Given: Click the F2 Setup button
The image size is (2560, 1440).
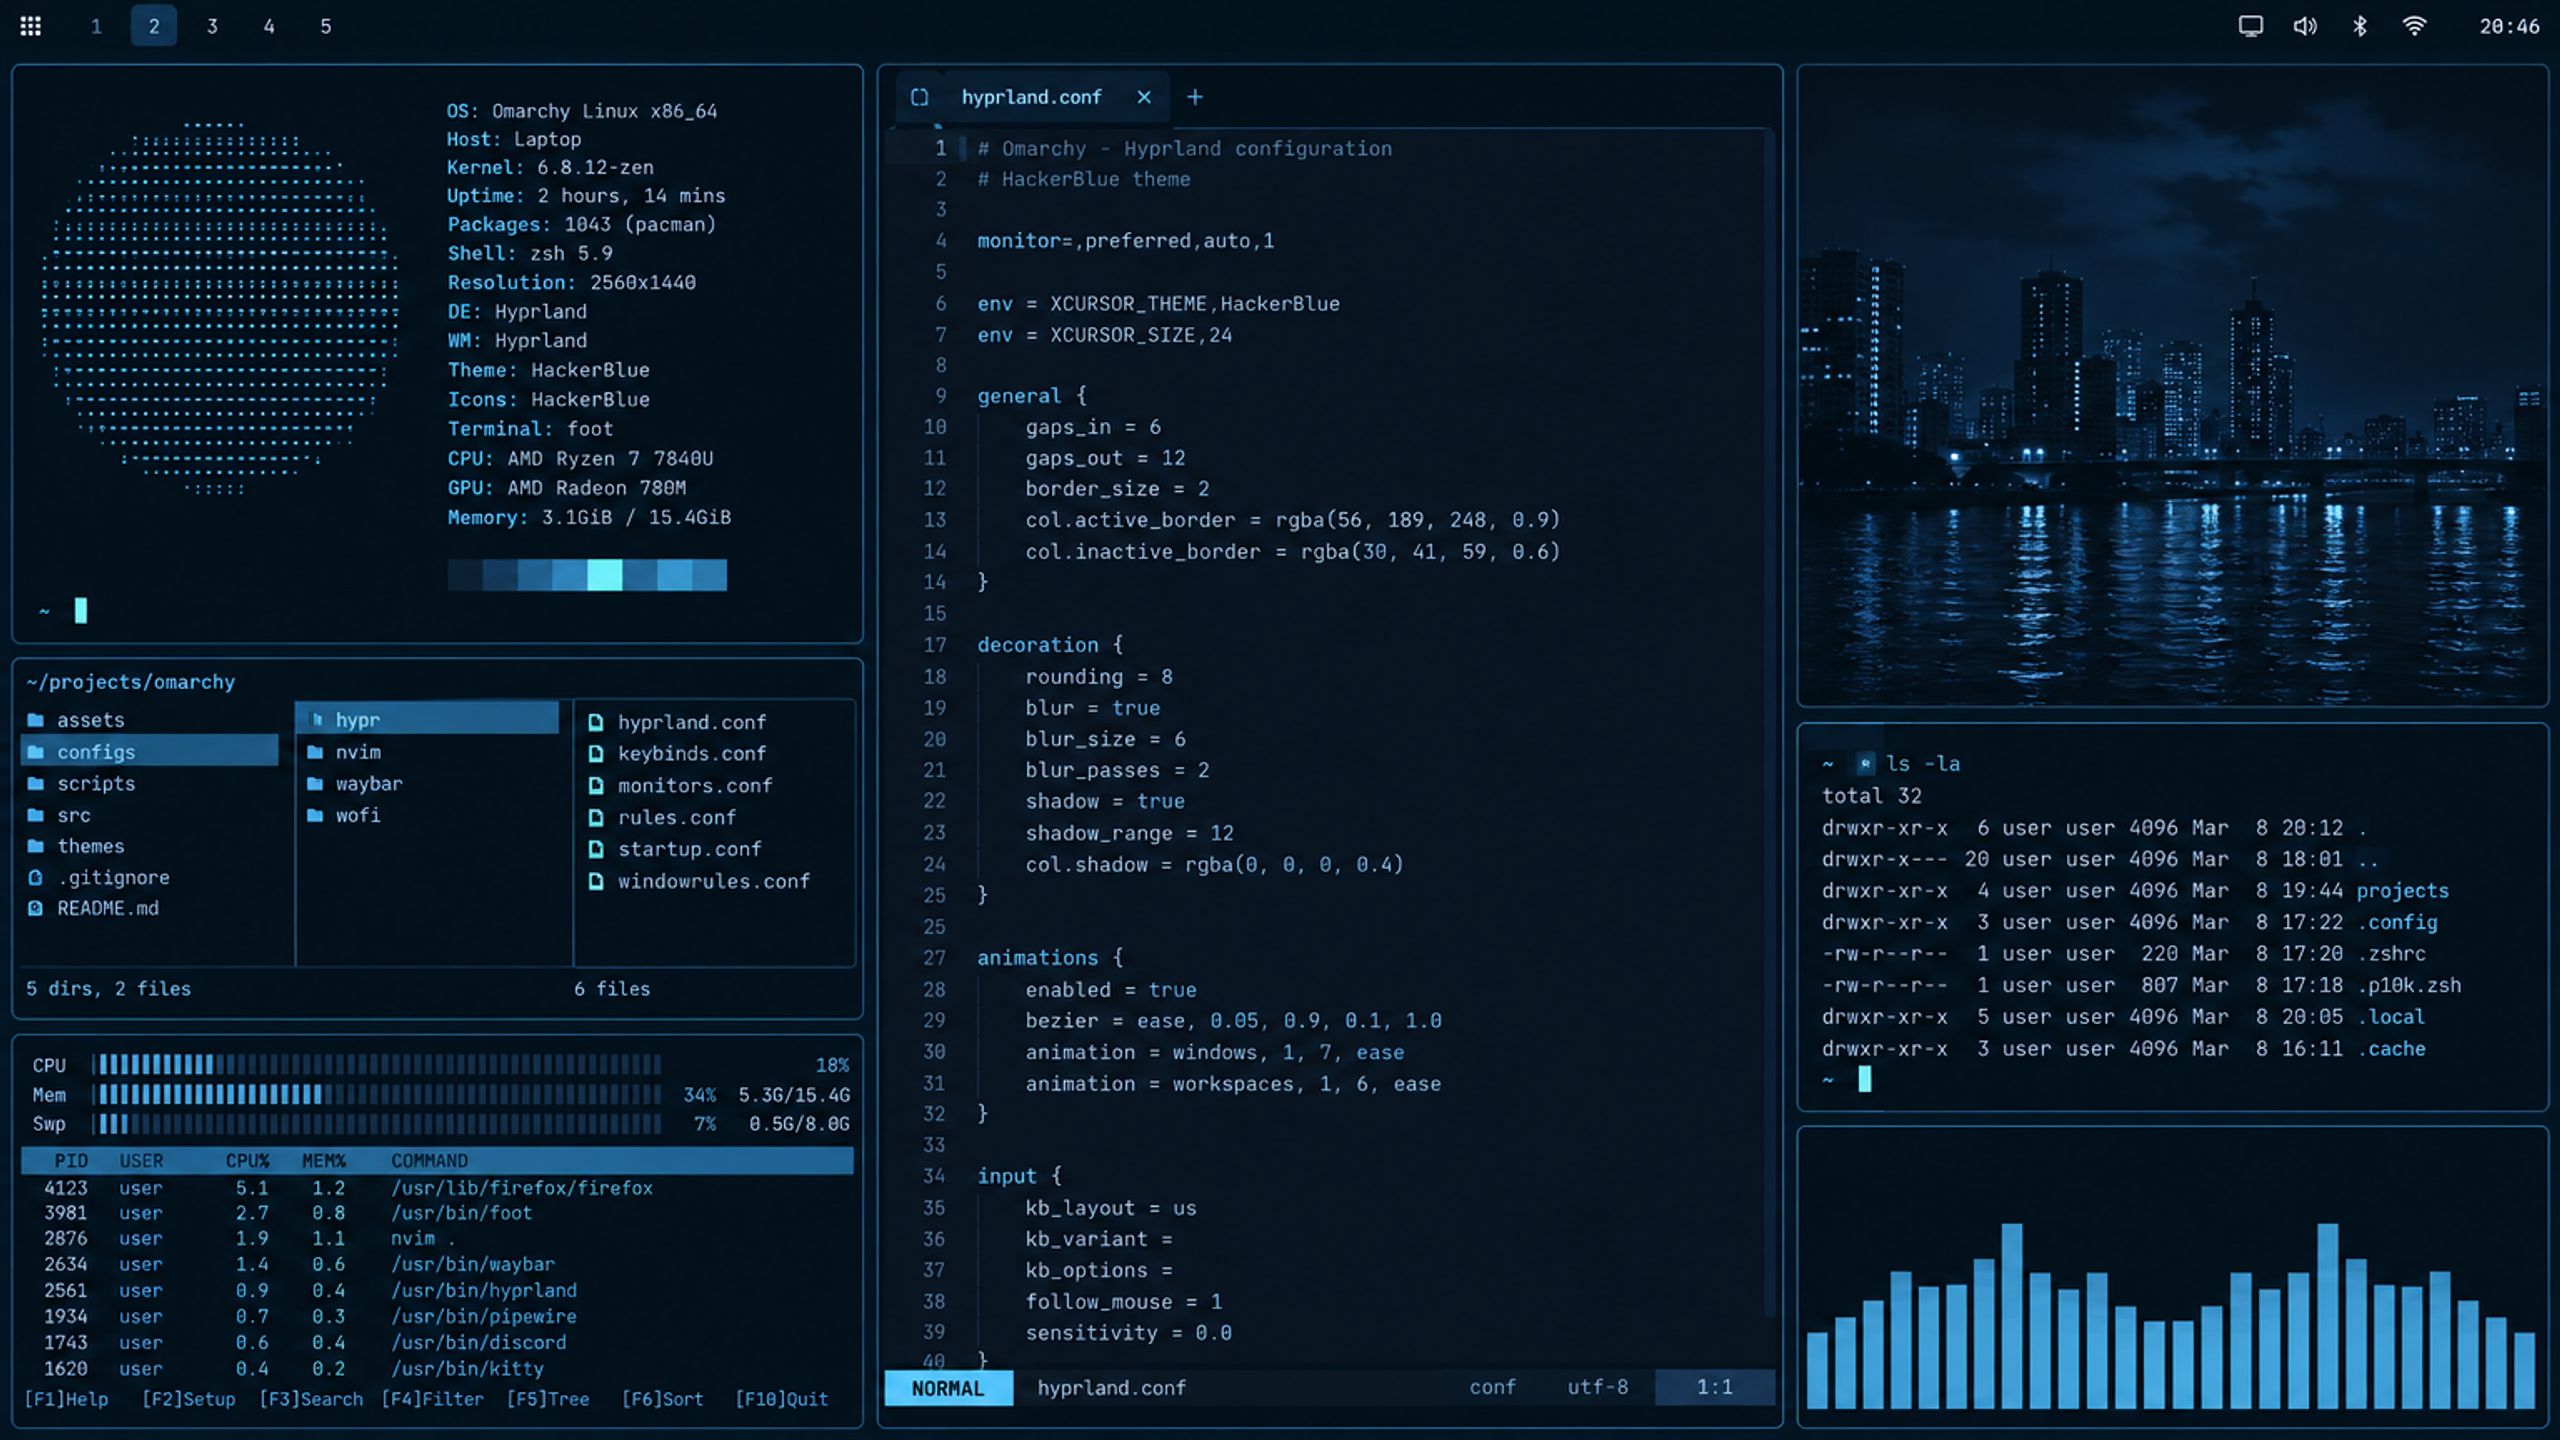Looking at the screenshot, I should pos(188,1399).
